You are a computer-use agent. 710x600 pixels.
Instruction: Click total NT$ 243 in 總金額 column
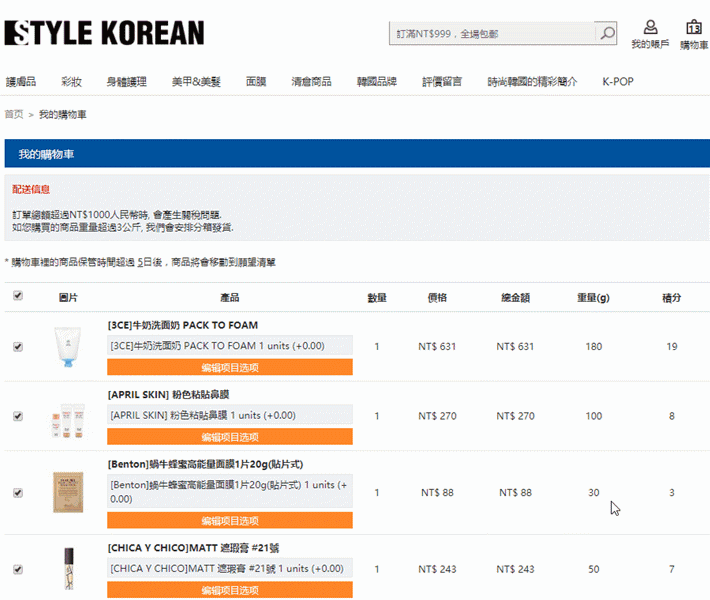(x=515, y=569)
